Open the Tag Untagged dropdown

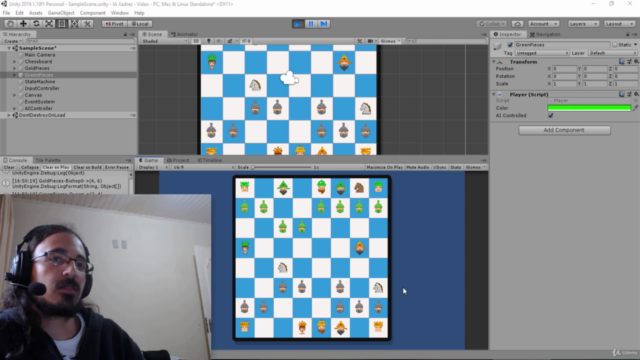pyautogui.click(x=542, y=53)
